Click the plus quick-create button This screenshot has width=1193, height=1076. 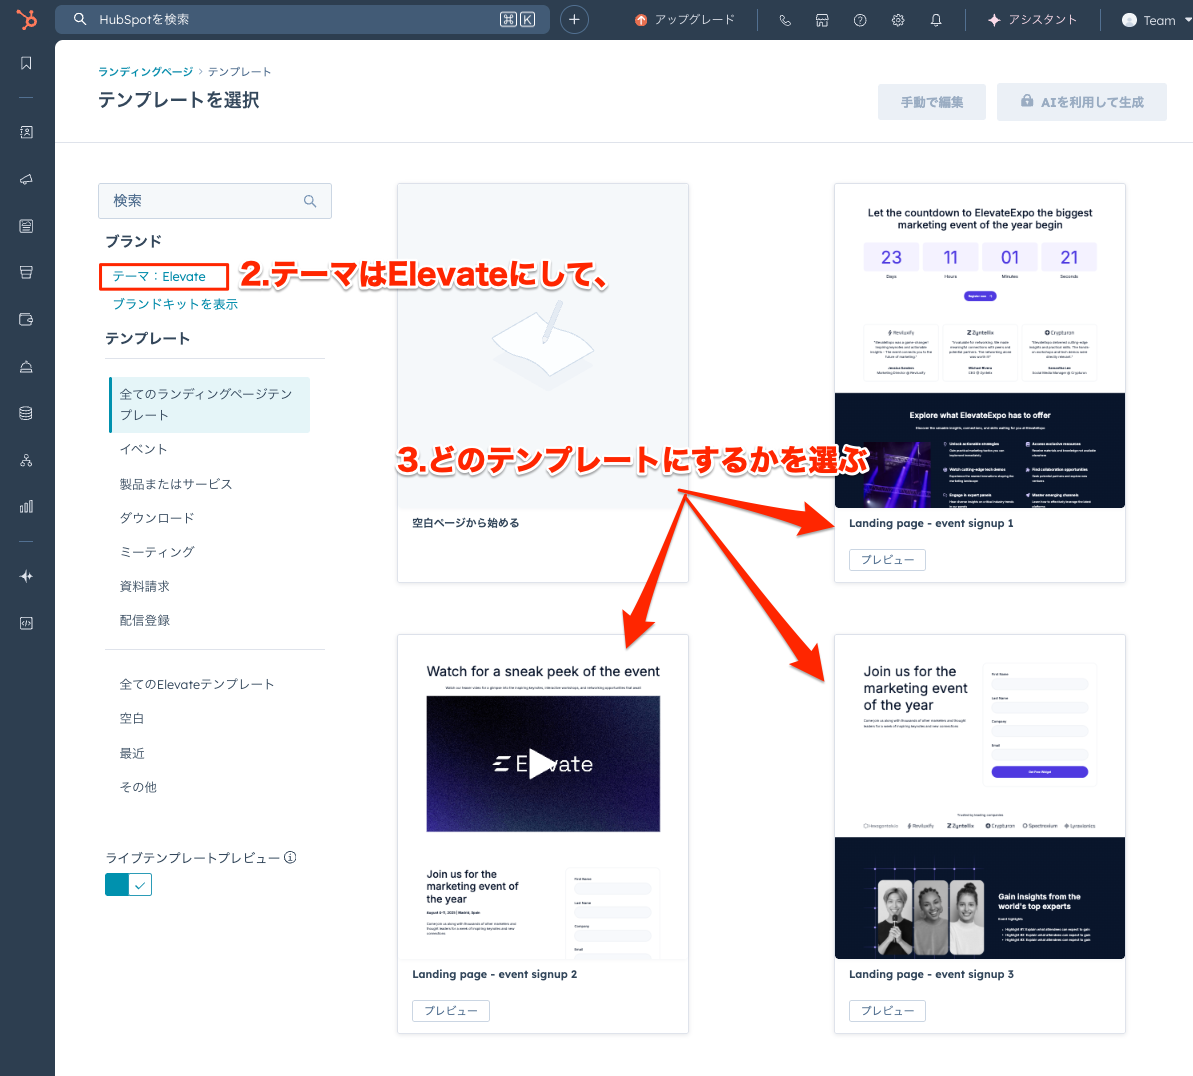[x=574, y=20]
